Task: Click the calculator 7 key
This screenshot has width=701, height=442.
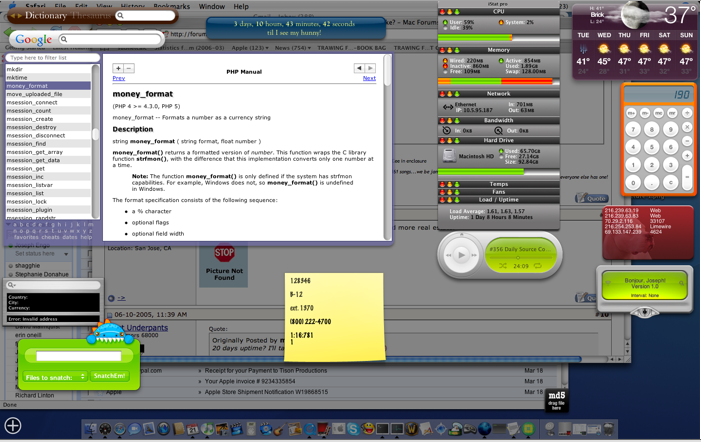Action: (633, 130)
